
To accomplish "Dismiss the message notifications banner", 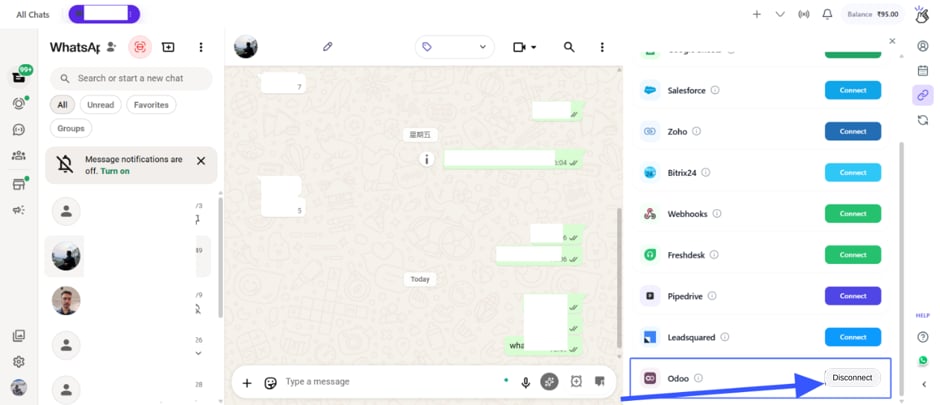I will click(x=201, y=161).
